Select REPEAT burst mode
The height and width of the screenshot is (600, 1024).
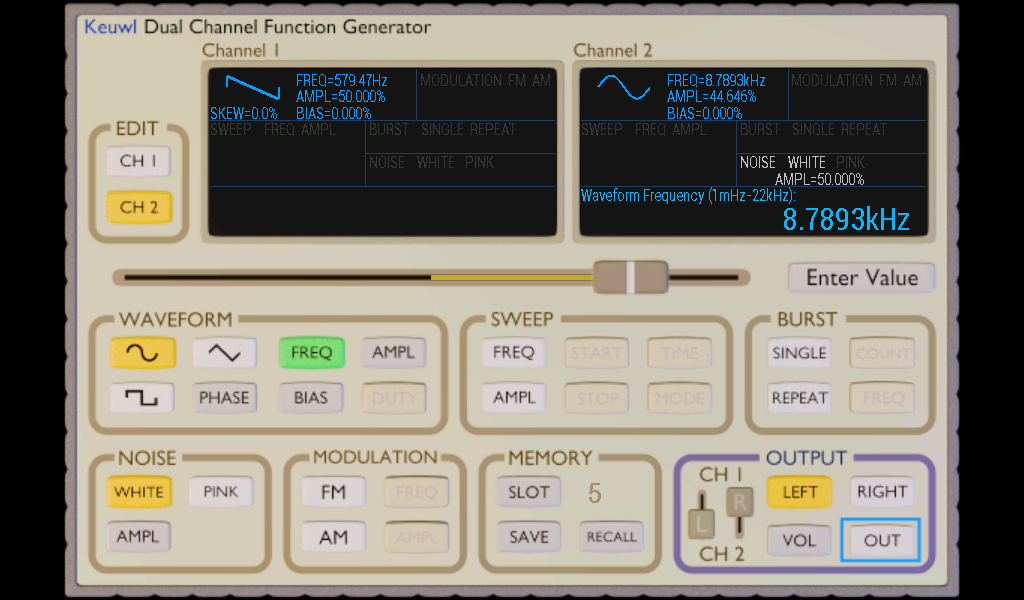(798, 397)
